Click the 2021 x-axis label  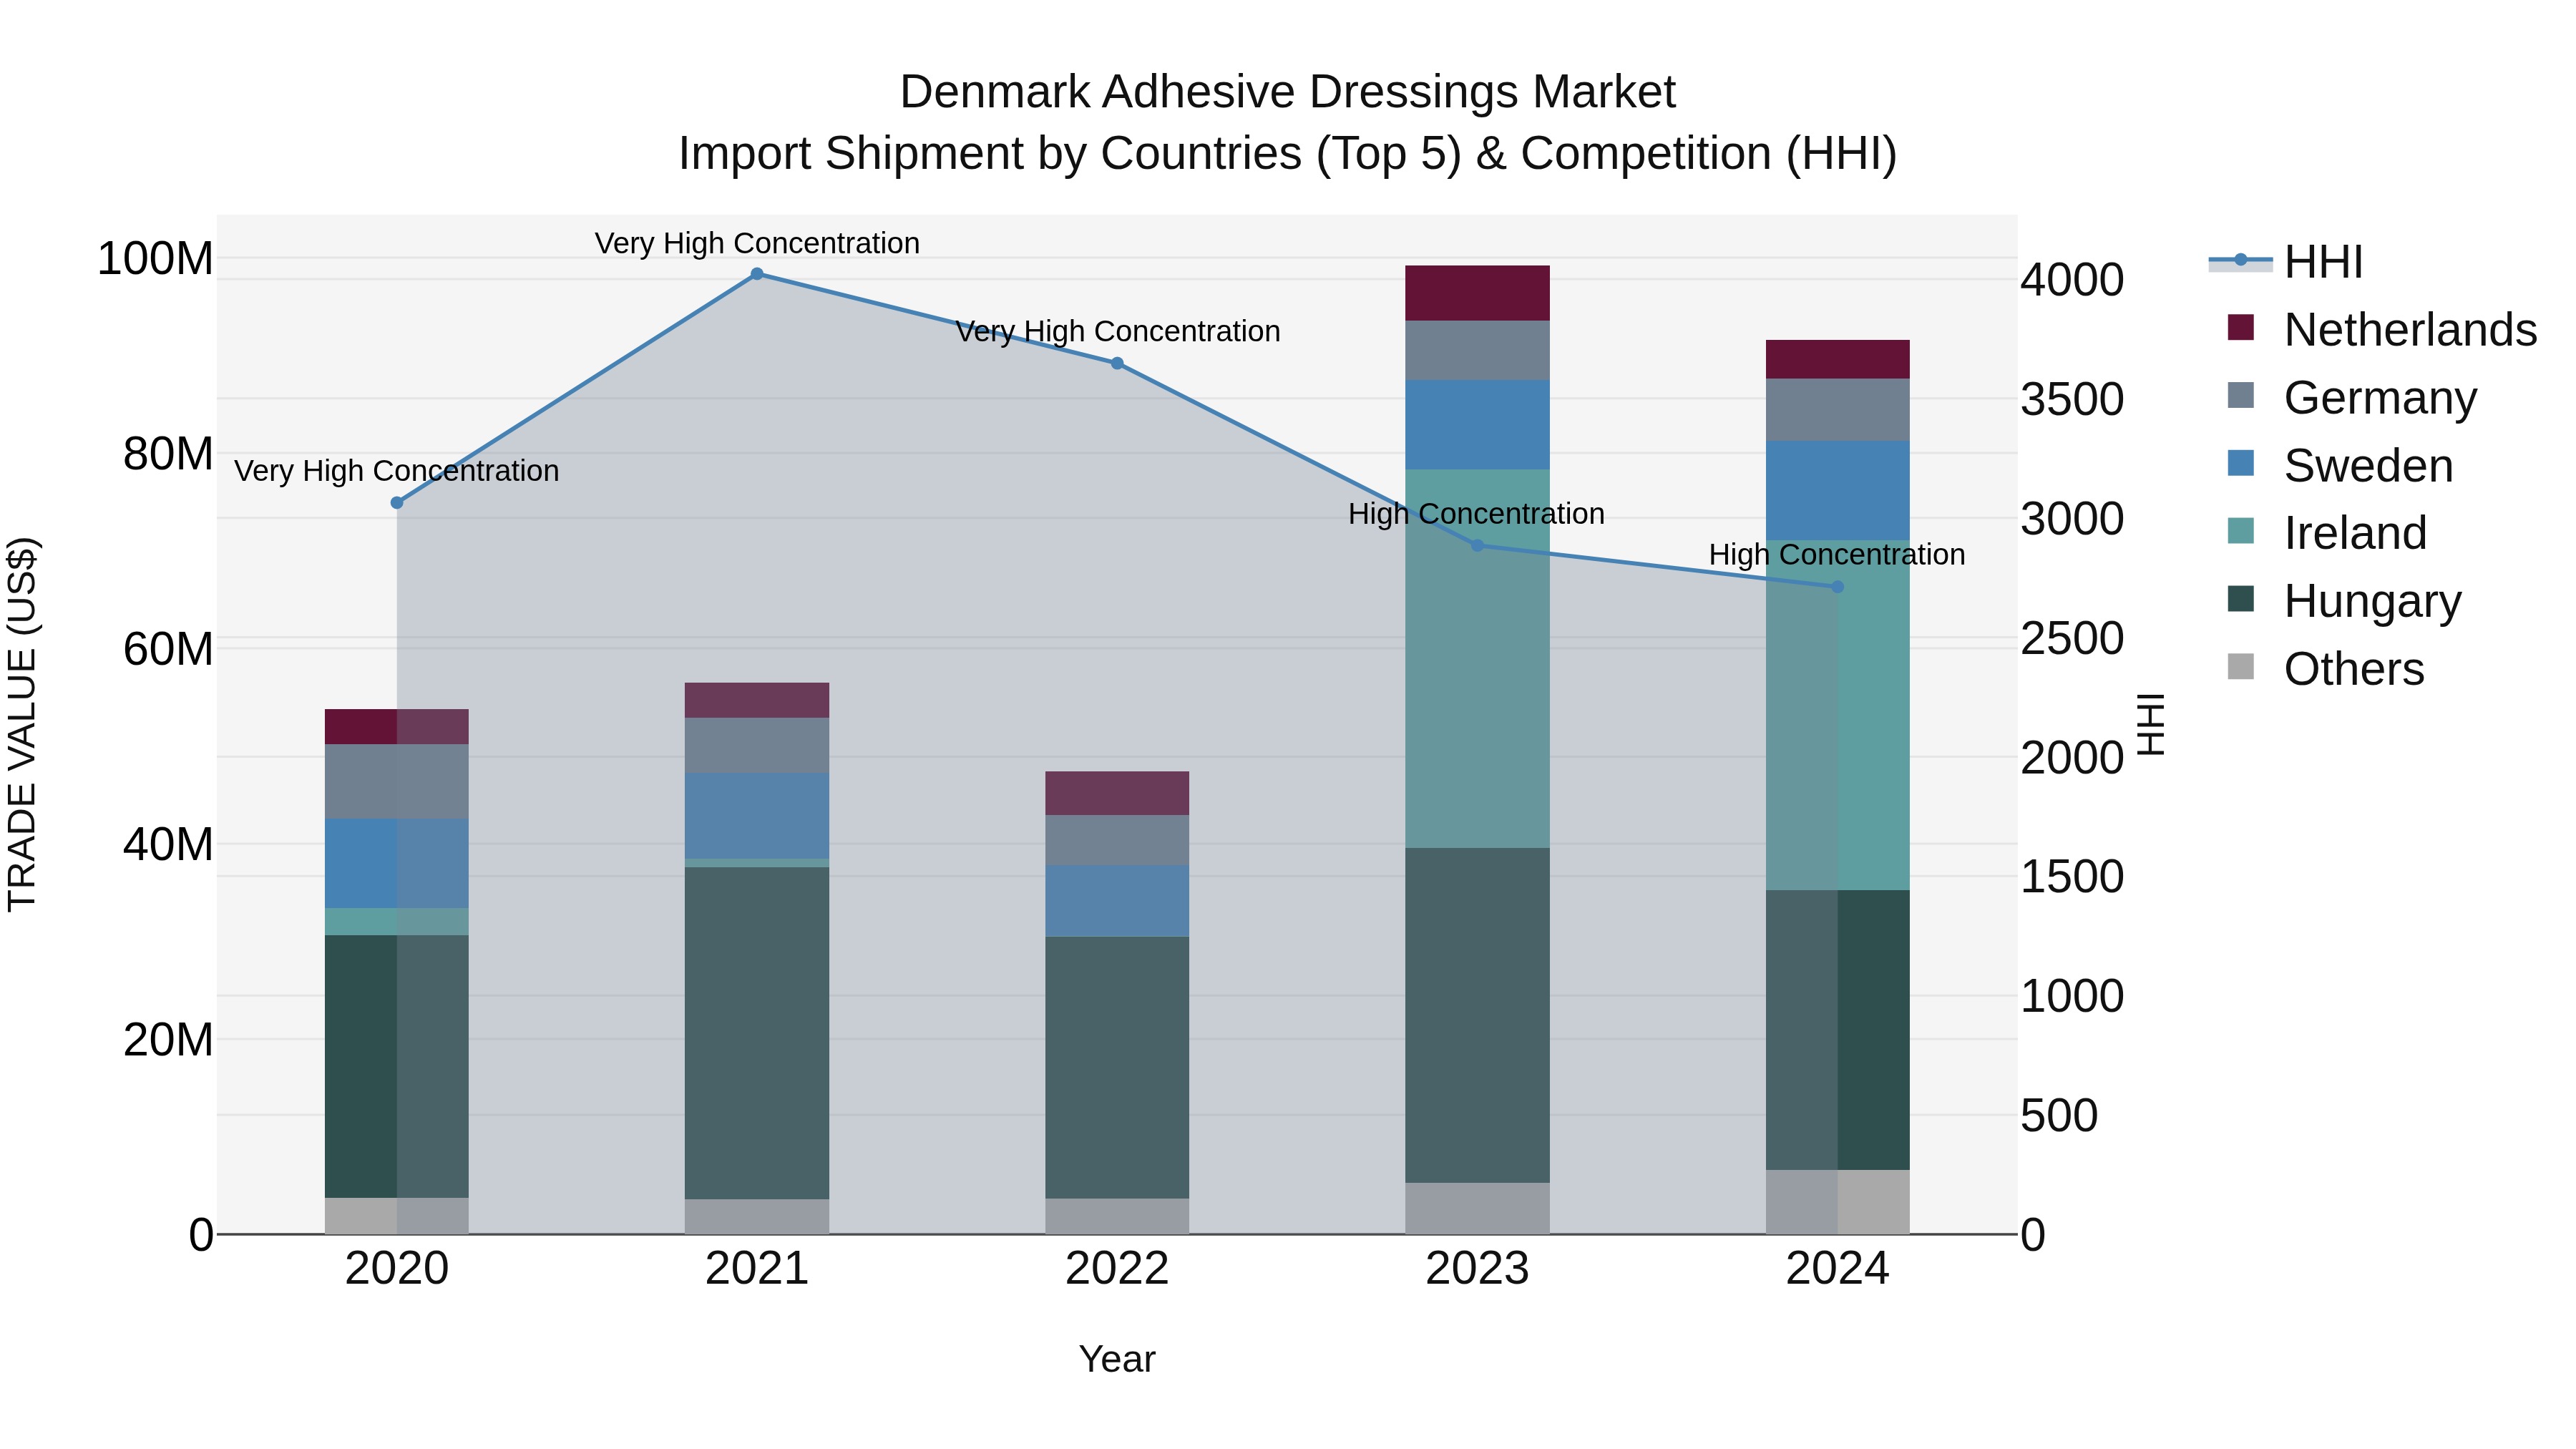(757, 1269)
